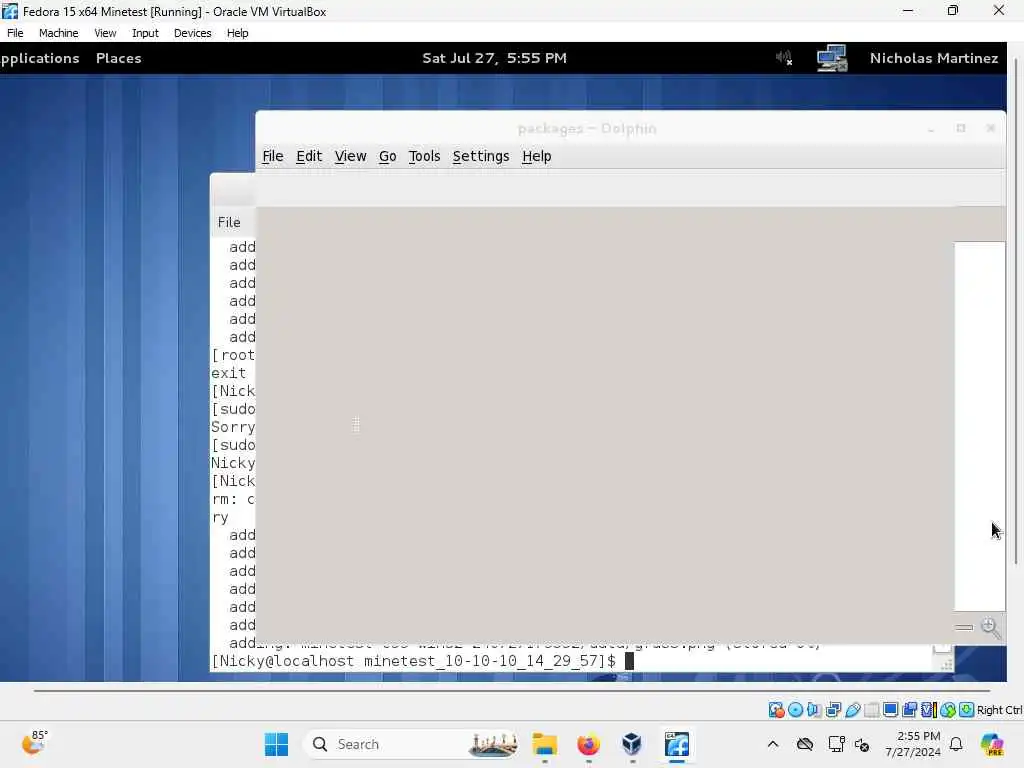Viewport: 1024px width, 768px height.
Task: Click the VirtualBox mouse integration indicator
Action: 948,710
